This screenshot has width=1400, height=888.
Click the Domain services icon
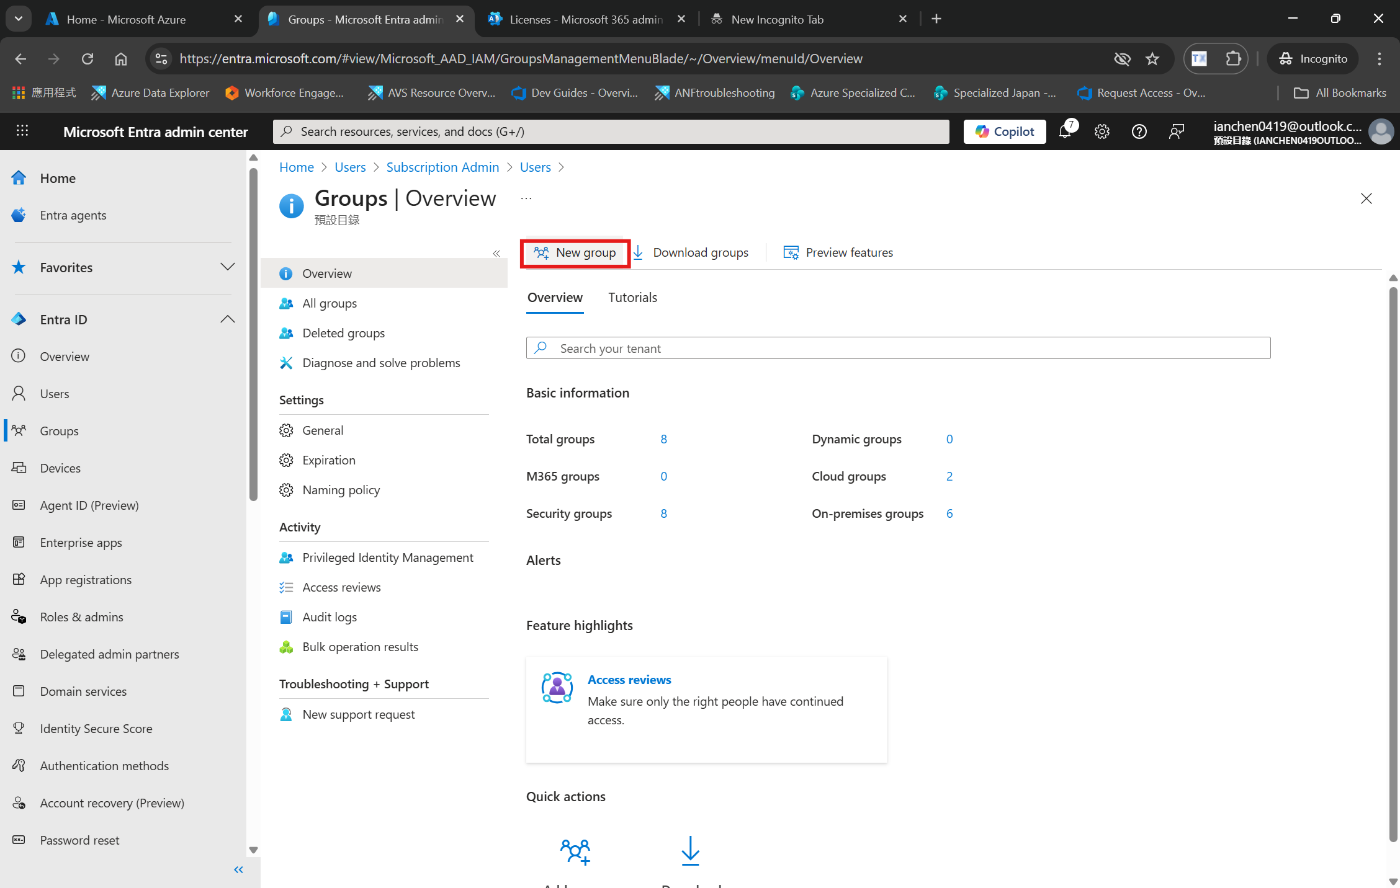point(18,691)
